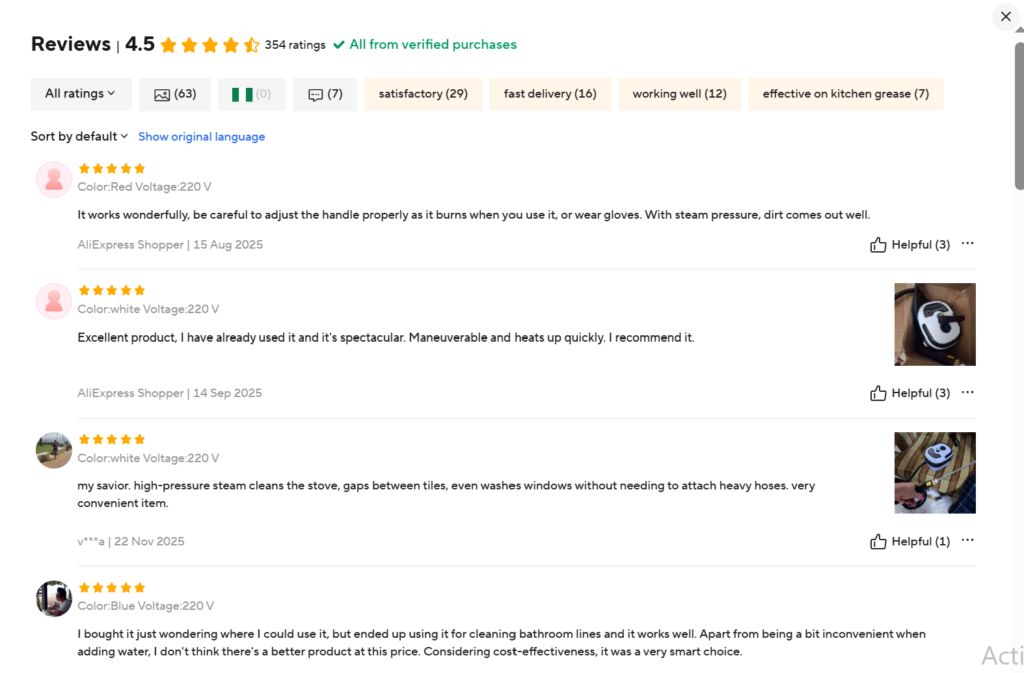
Task: Open the white steam cleaner review photo
Action: coord(934,324)
